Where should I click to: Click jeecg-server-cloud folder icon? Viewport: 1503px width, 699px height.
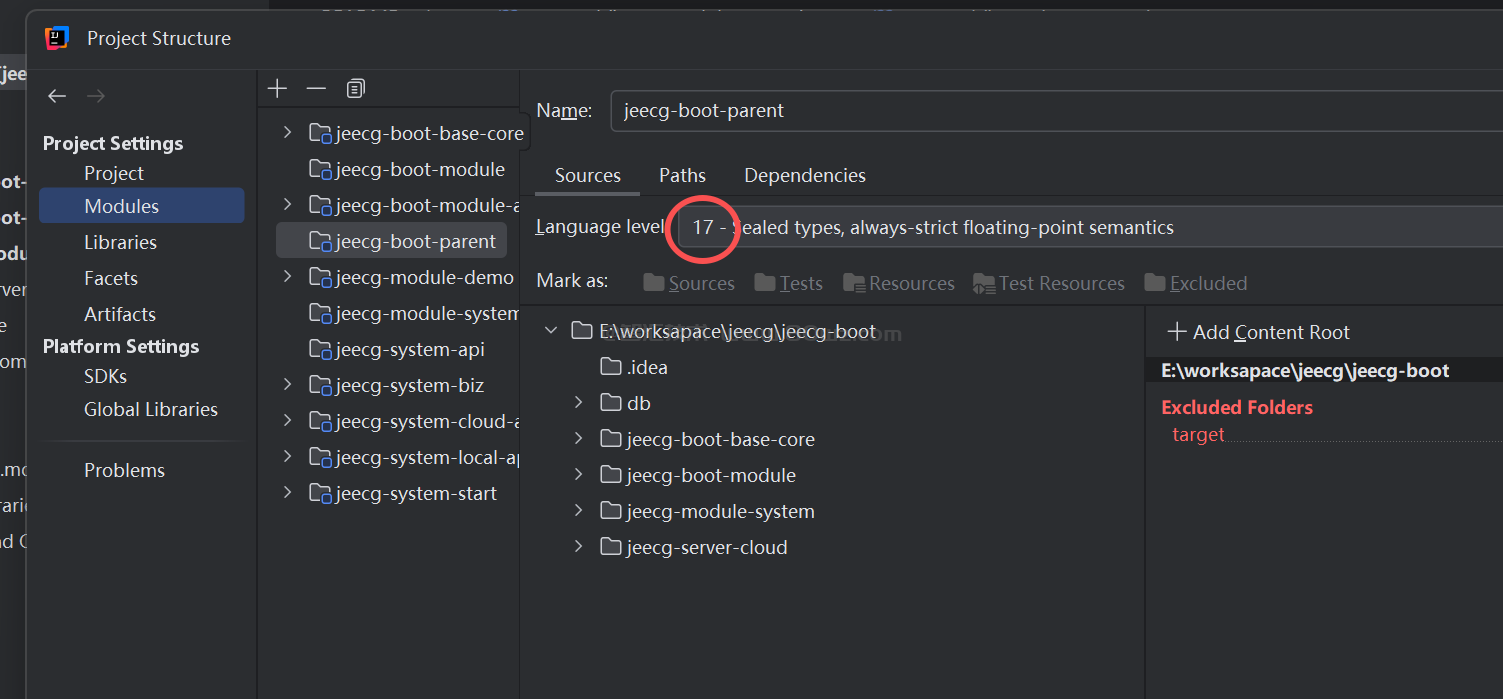(x=610, y=547)
